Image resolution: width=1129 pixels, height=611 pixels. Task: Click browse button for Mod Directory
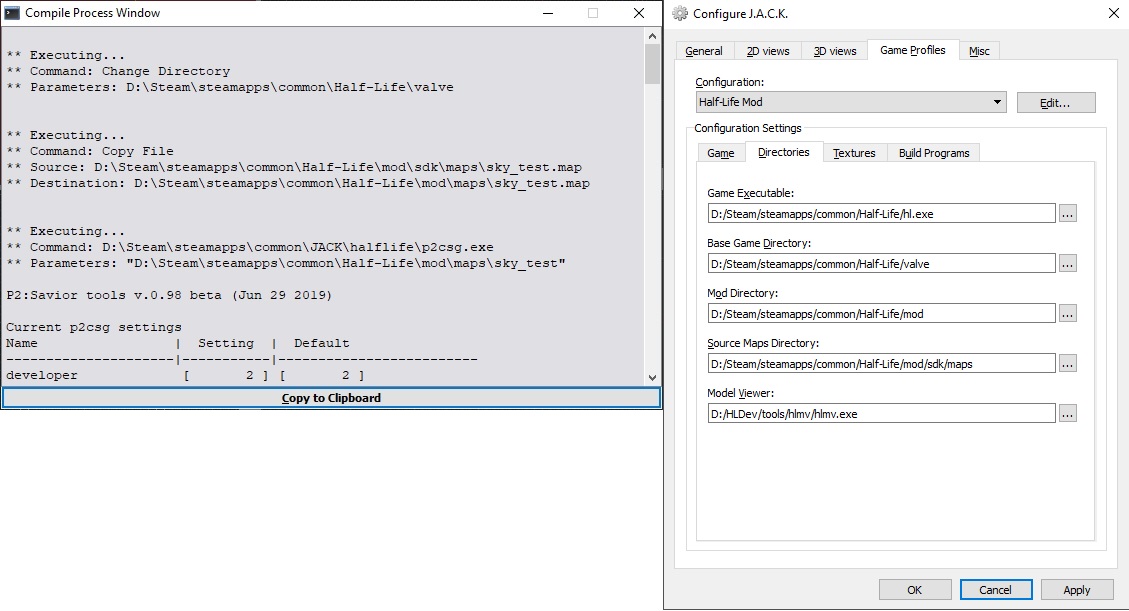[x=1067, y=313]
